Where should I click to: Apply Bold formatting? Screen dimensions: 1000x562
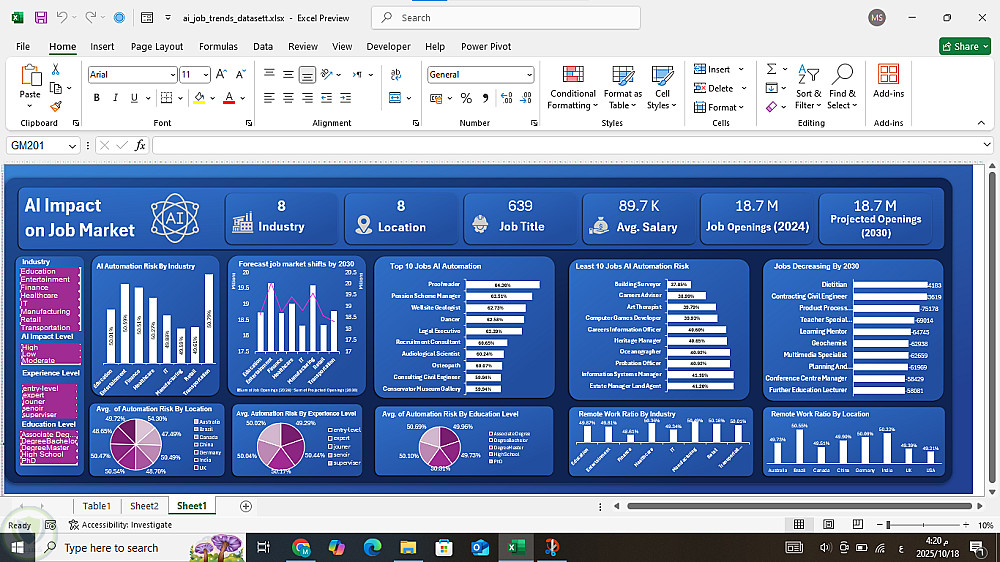tap(96, 98)
